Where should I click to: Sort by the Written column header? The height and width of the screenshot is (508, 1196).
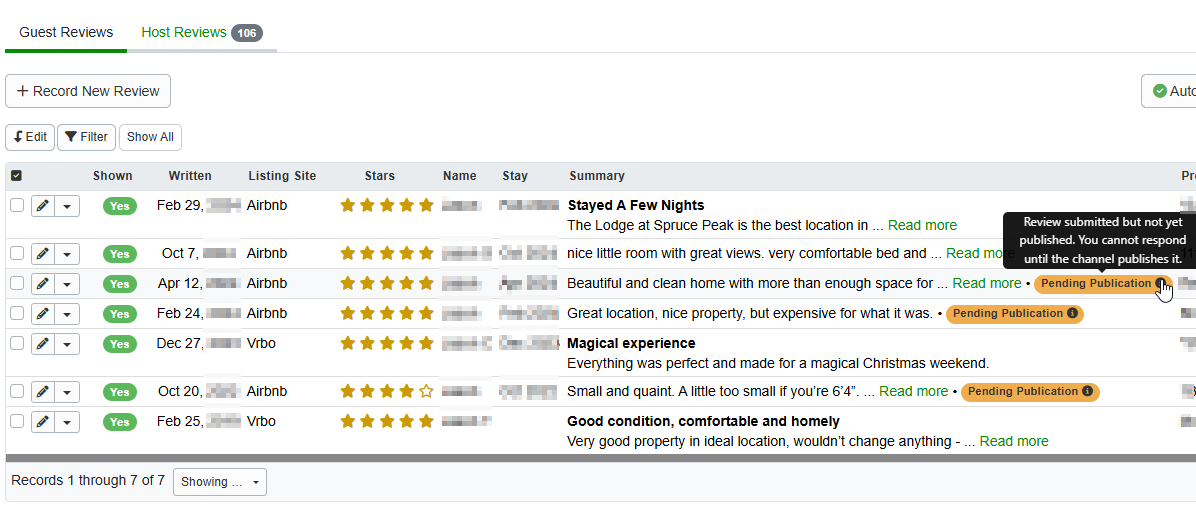click(190, 176)
